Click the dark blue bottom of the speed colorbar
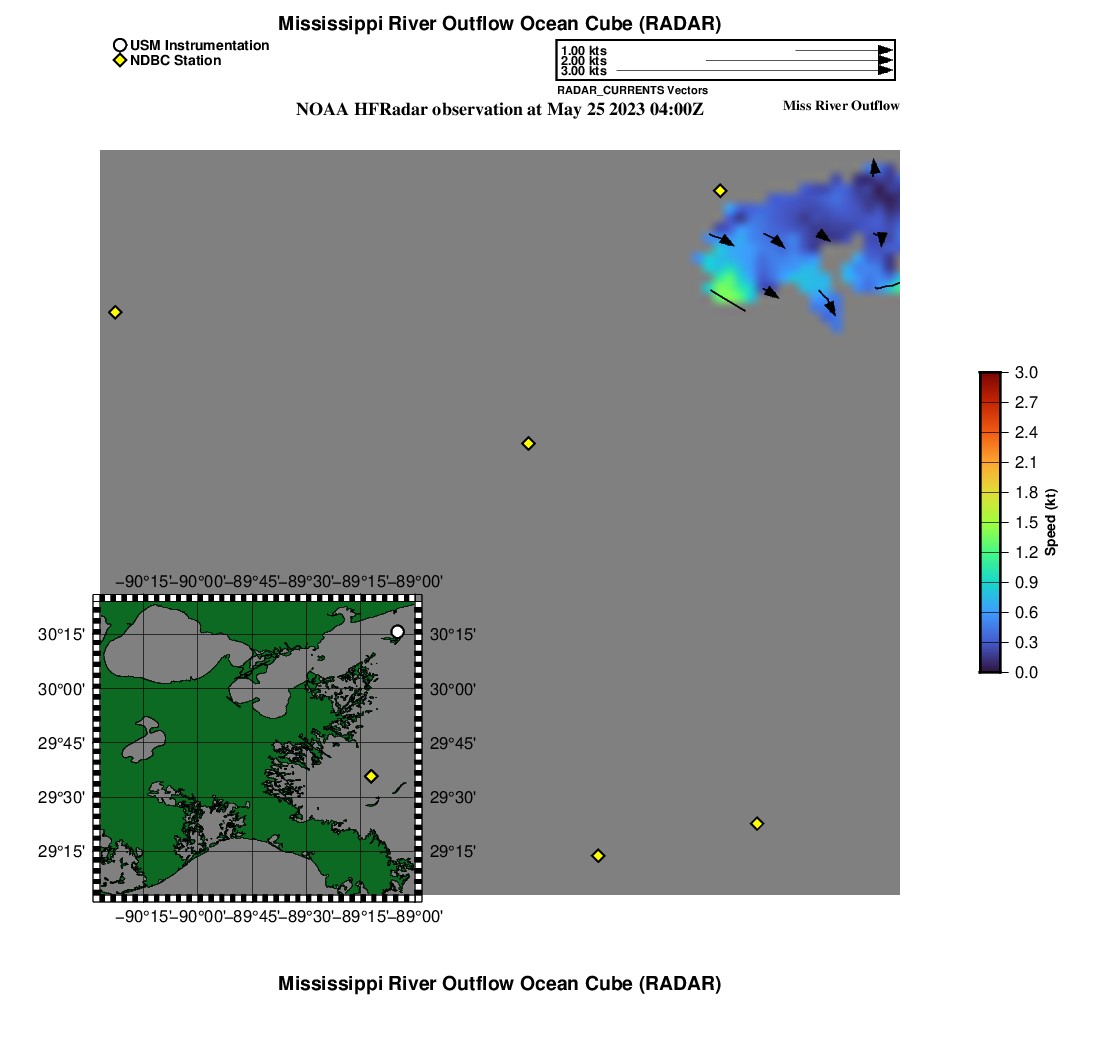 [x=989, y=667]
